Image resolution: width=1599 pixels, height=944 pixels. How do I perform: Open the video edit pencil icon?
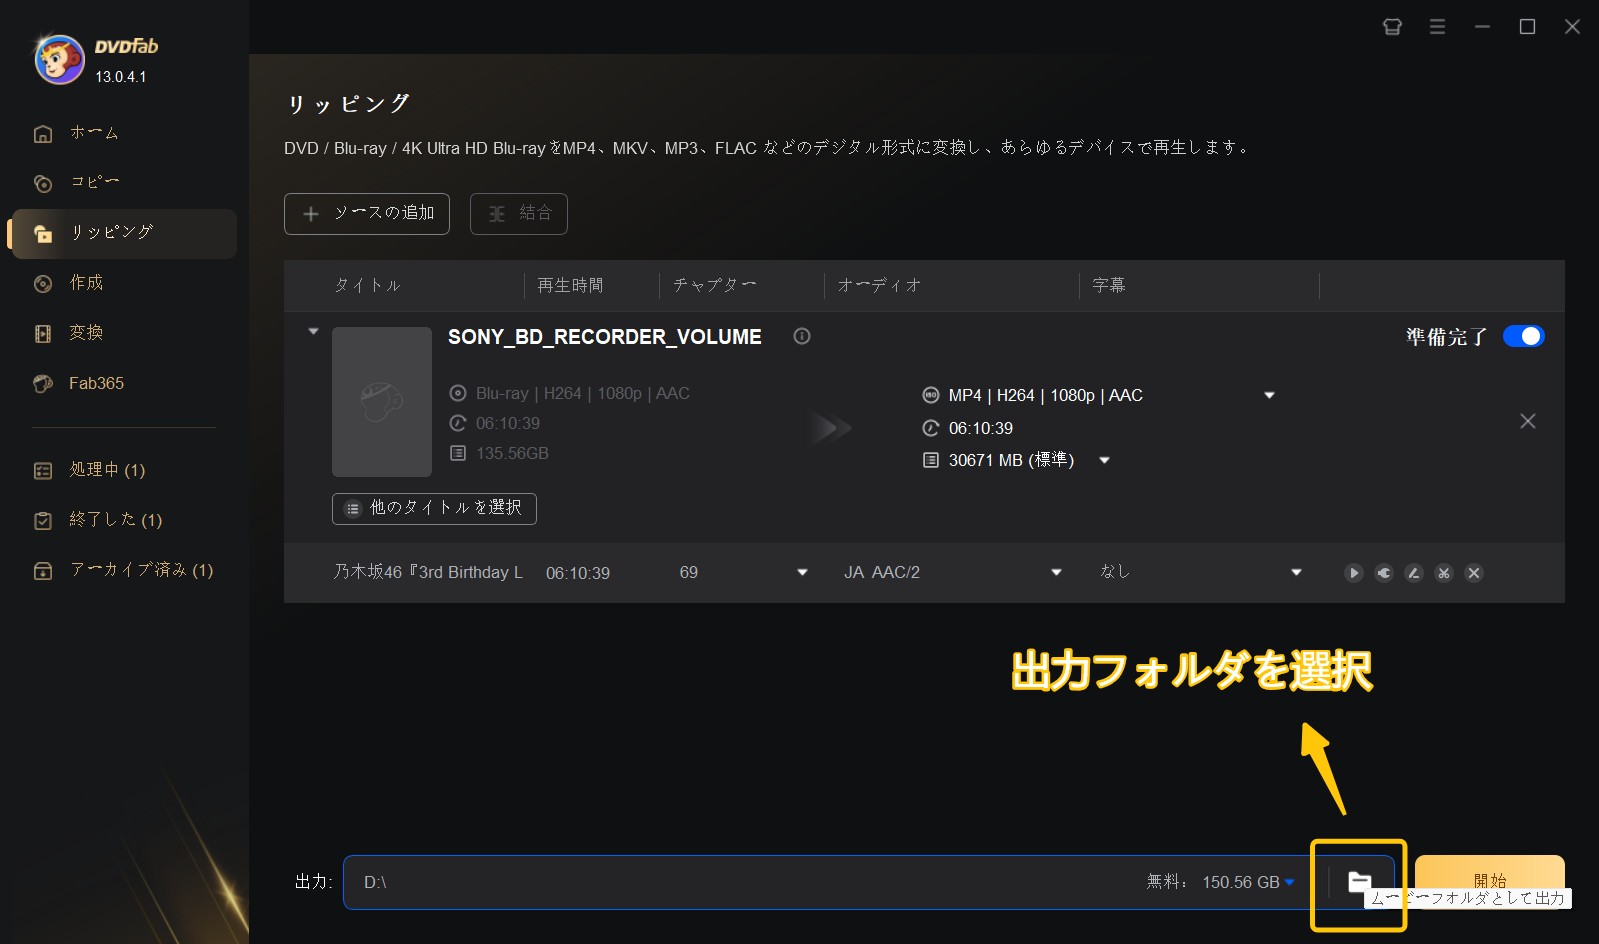[x=1413, y=573]
